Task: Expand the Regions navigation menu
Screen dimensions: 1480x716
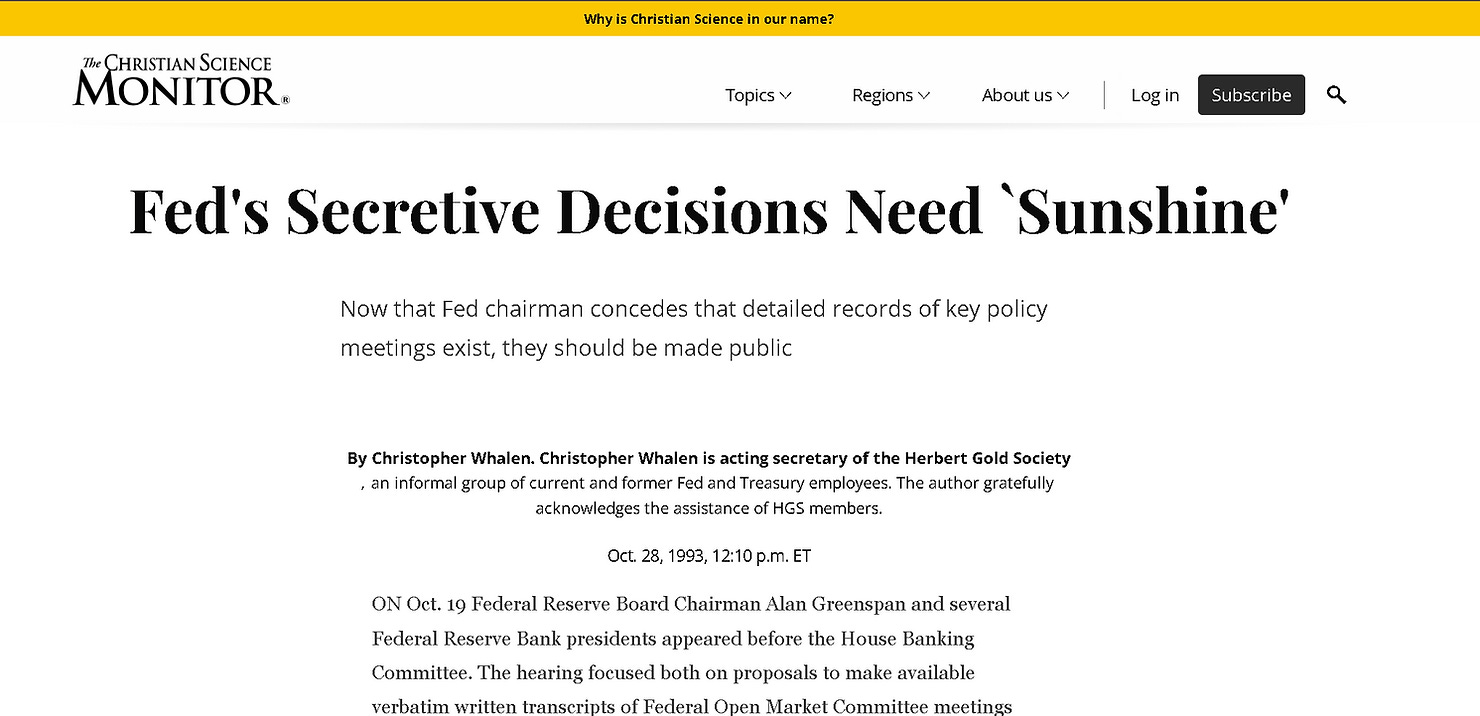Action: (883, 95)
